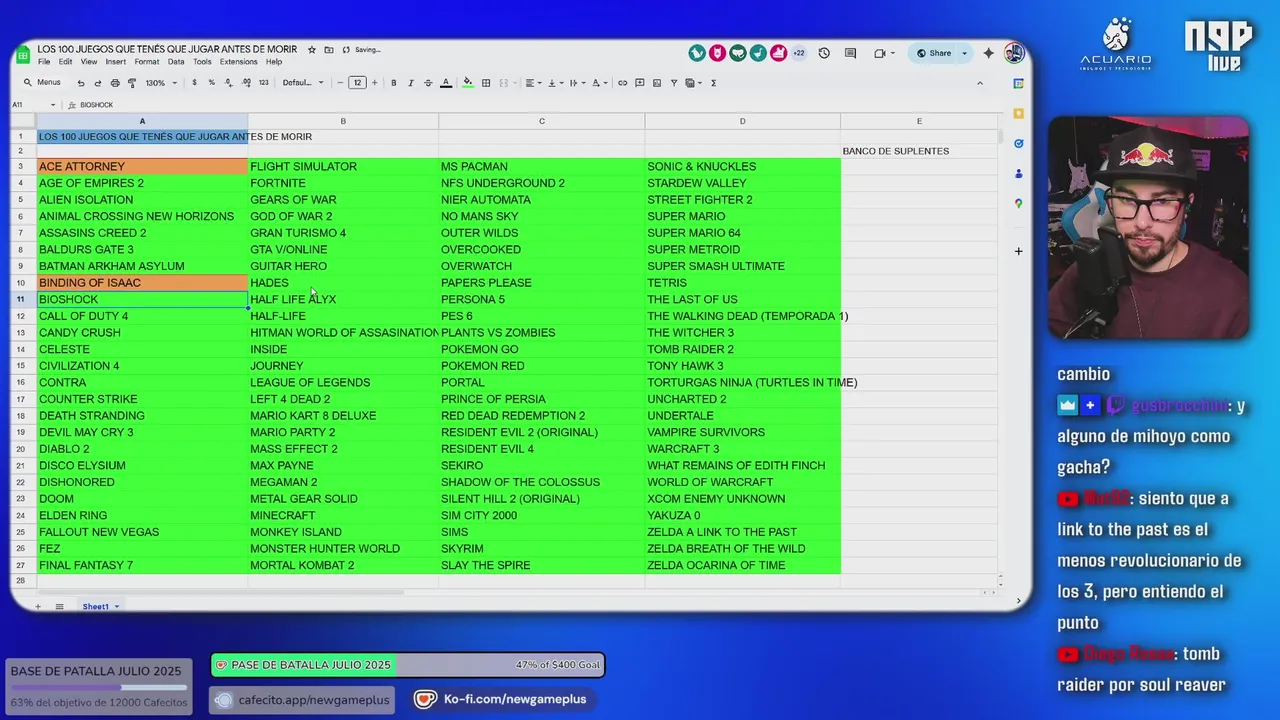
Task: Click the side panel plus add-ons icon
Action: pyautogui.click(x=1018, y=251)
